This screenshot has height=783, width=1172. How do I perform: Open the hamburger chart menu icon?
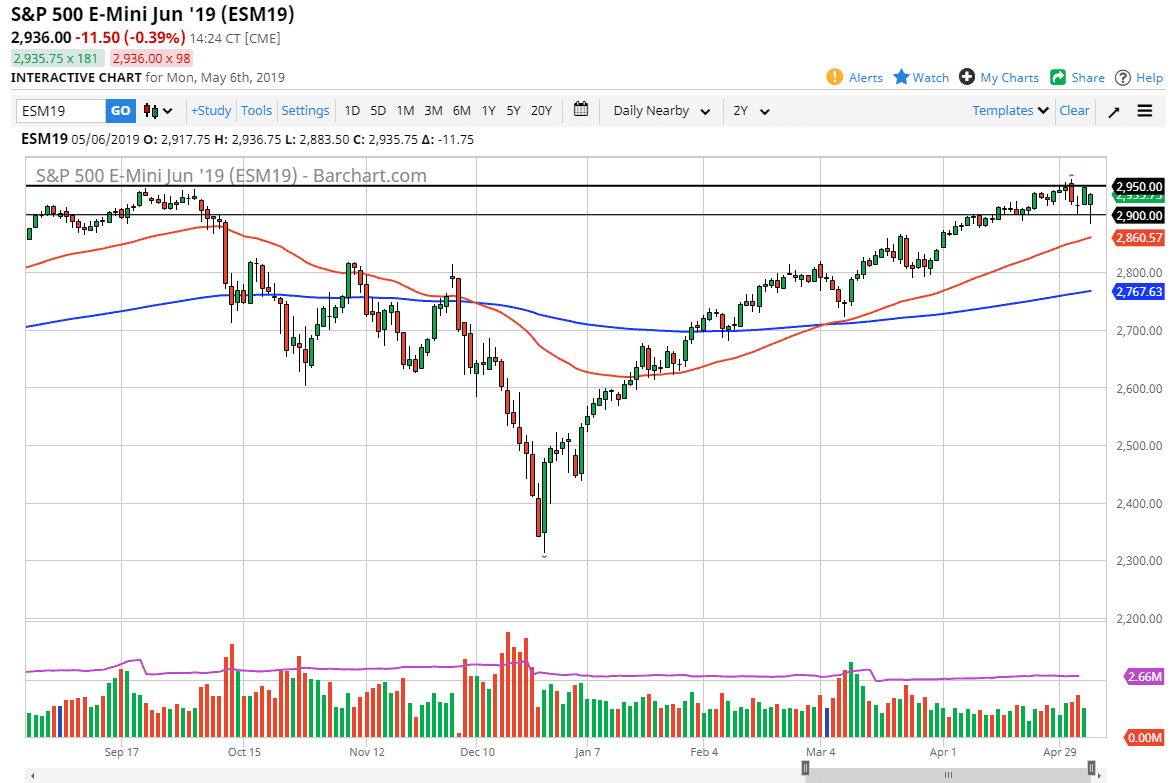[x=1143, y=111]
